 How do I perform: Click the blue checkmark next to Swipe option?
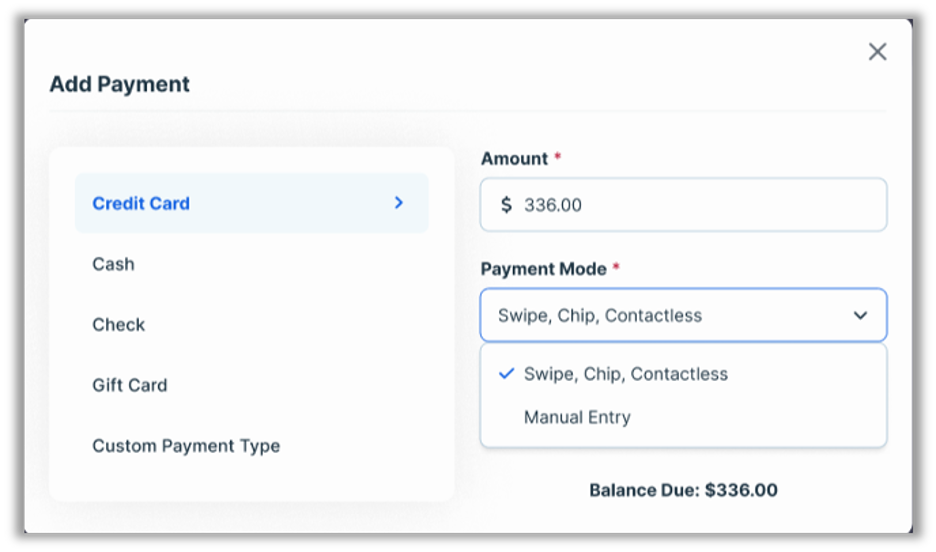pos(506,373)
